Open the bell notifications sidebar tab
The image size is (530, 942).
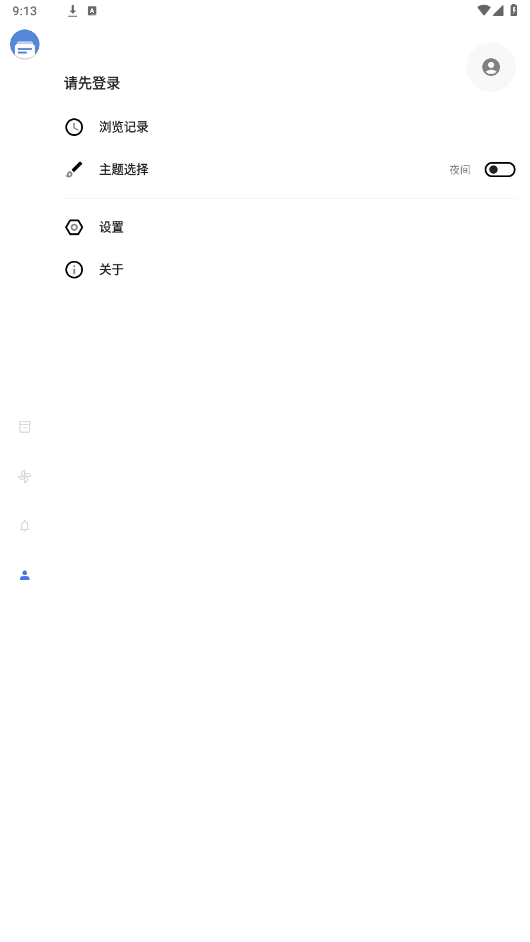pyautogui.click(x=25, y=526)
